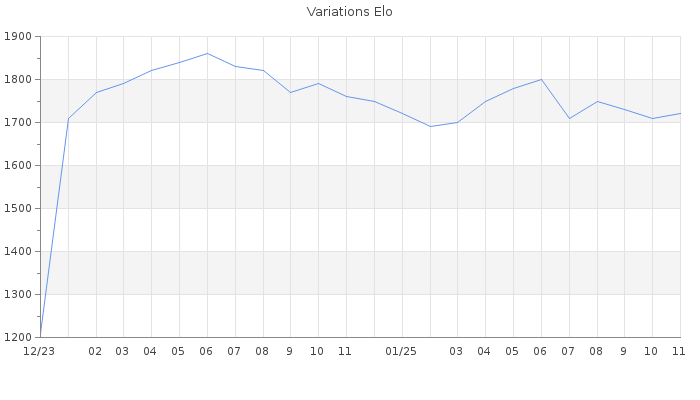Click the line point above the 02 label
This screenshot has height=400, width=700.
96,92
